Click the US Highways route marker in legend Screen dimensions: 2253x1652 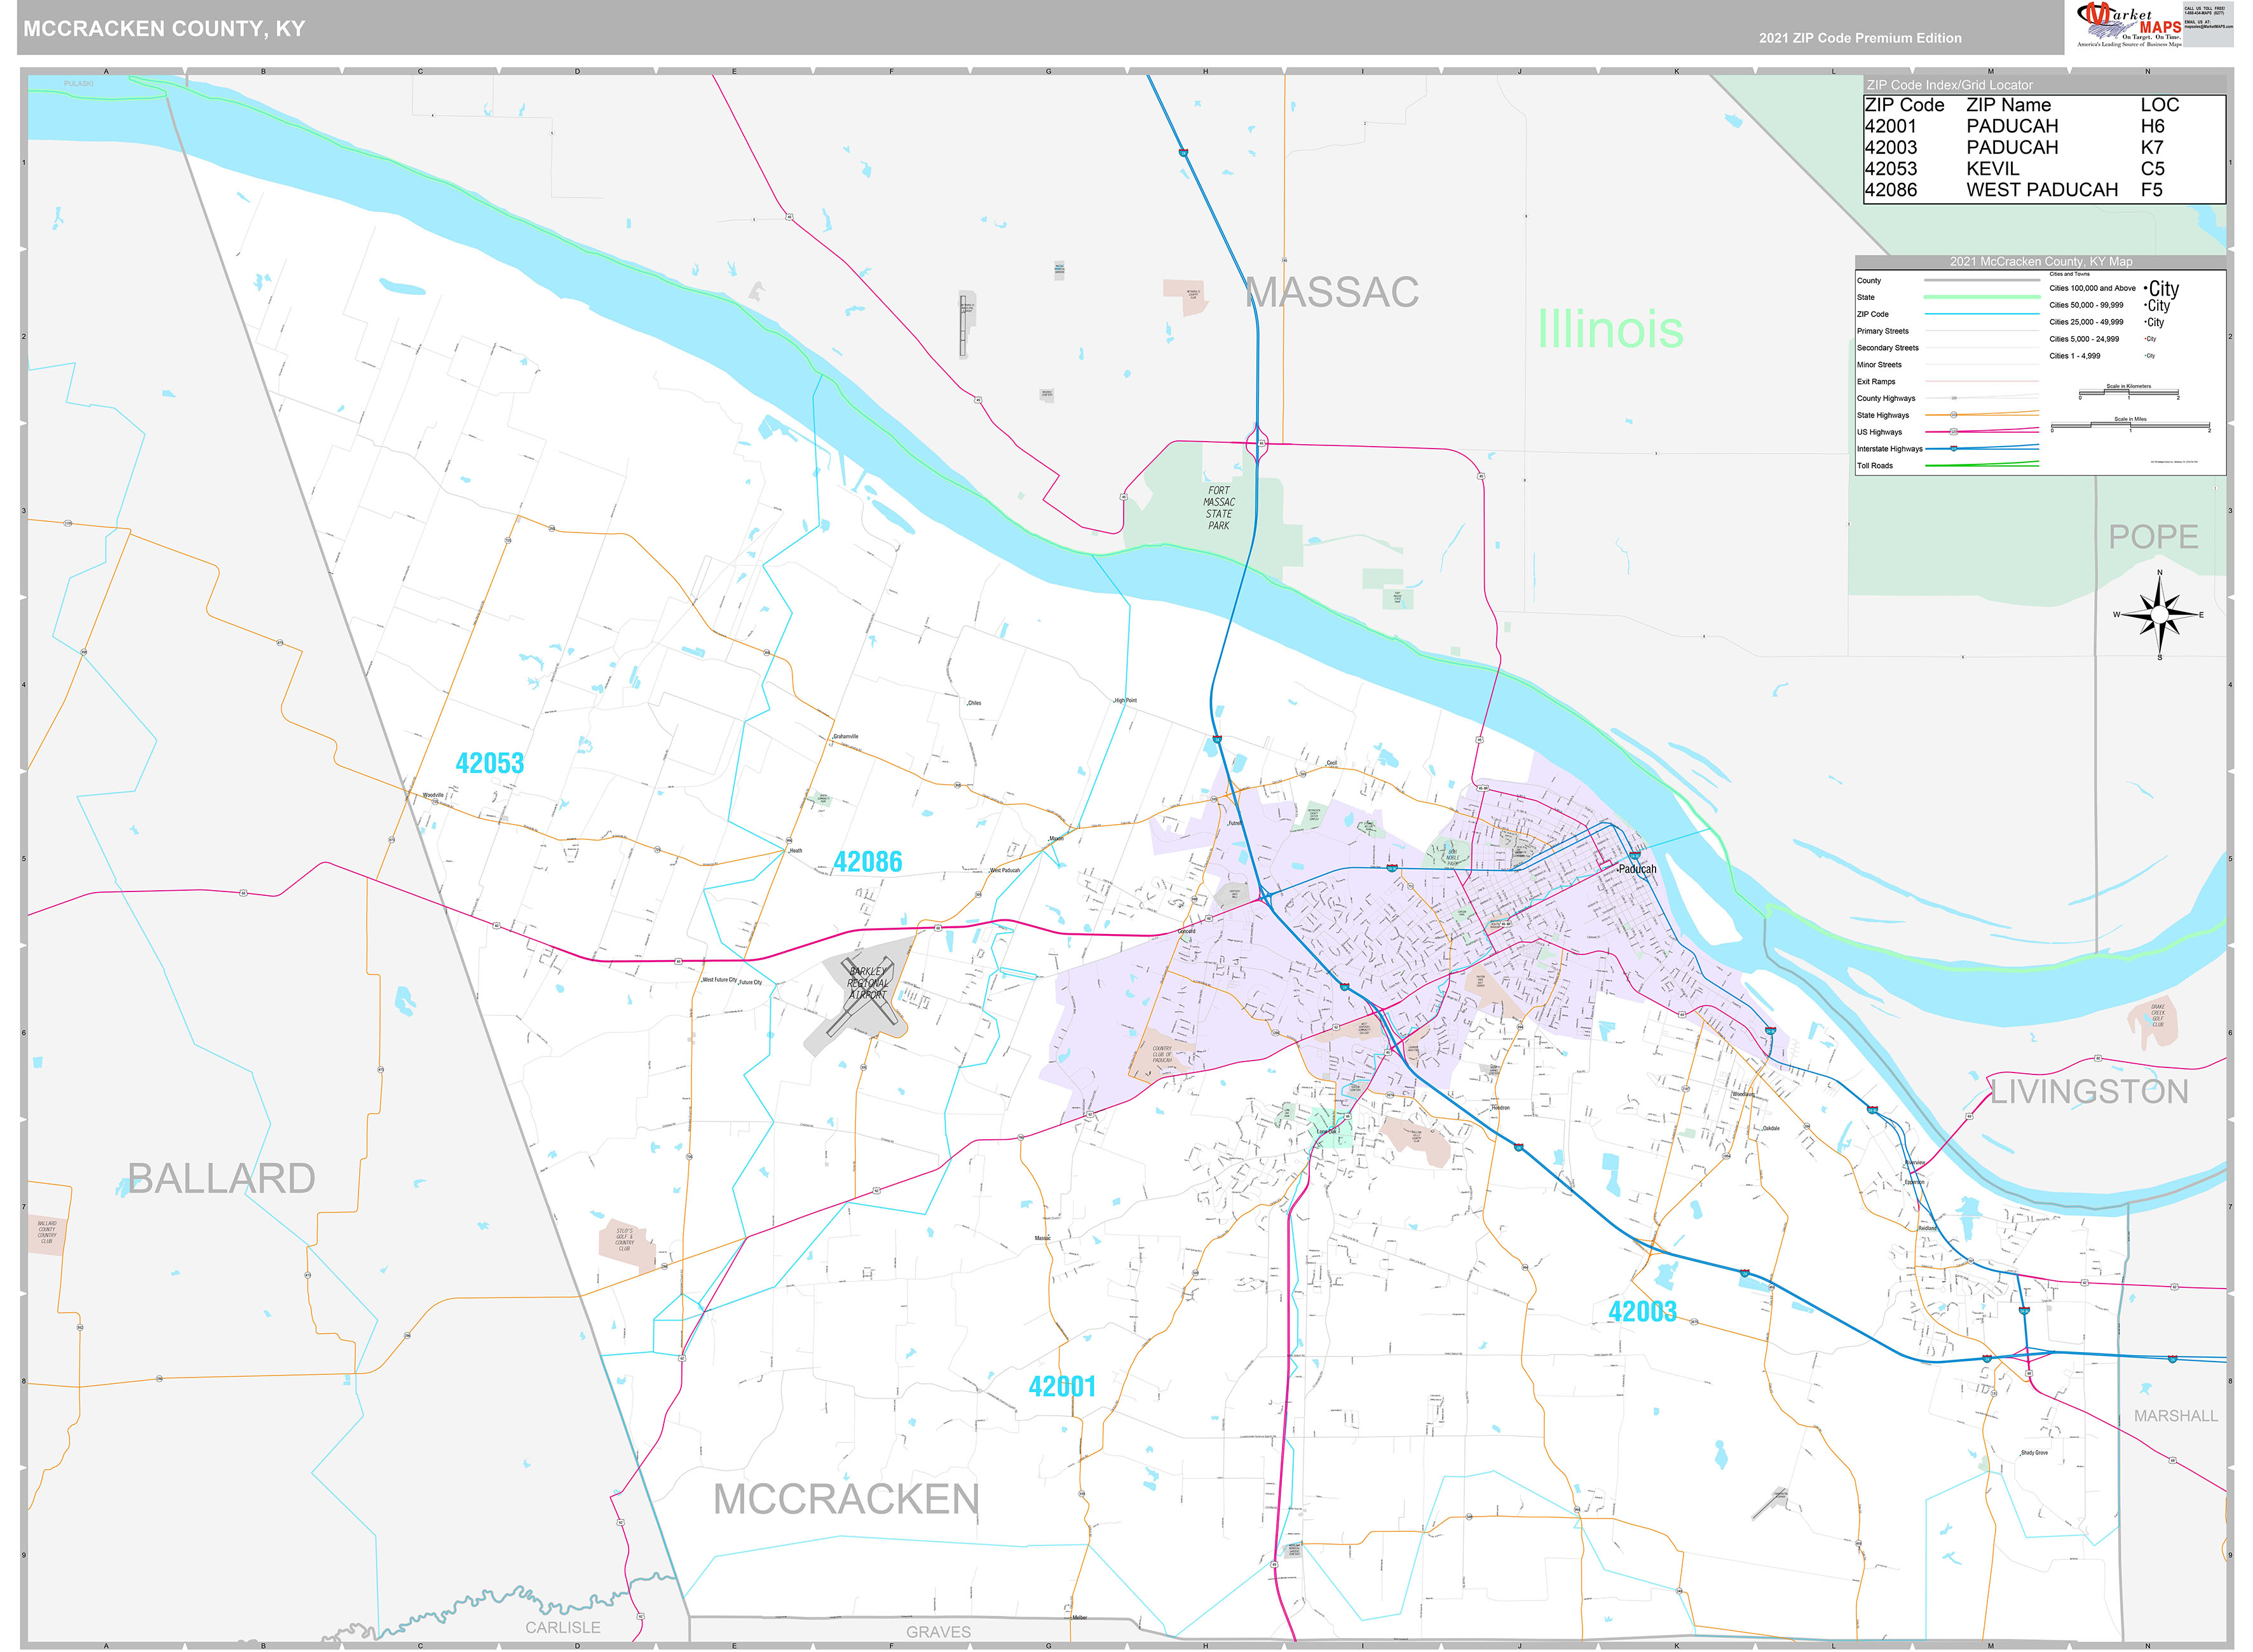click(x=1954, y=432)
